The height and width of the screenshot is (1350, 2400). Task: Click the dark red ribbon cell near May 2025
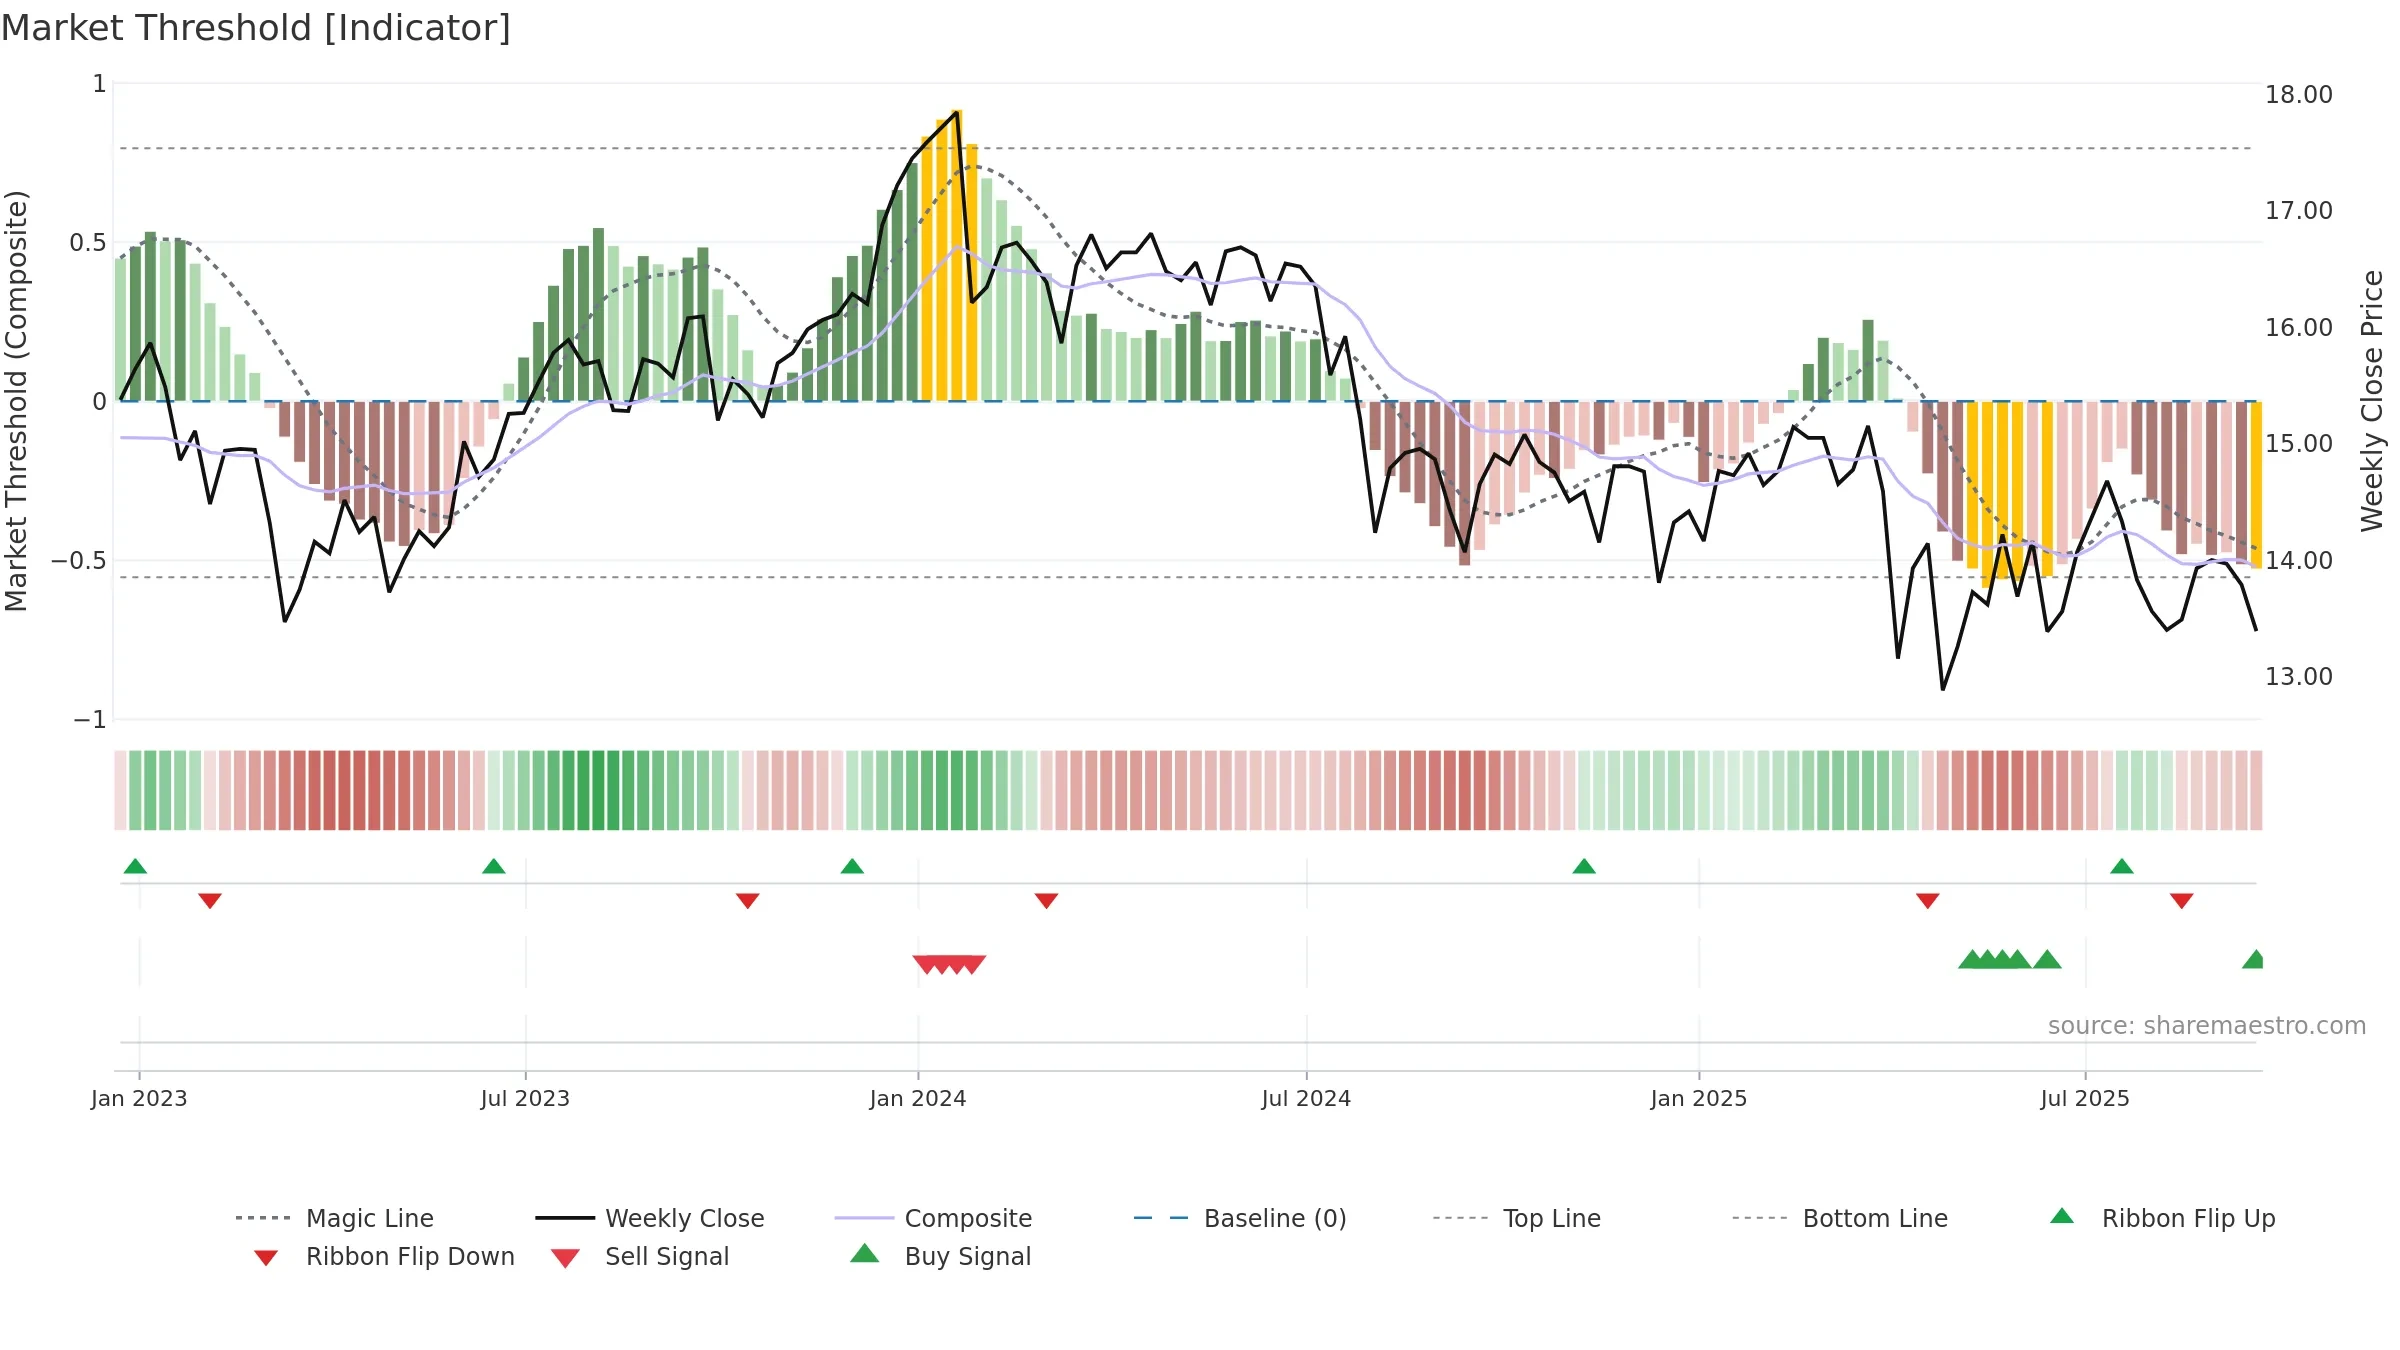(1987, 790)
